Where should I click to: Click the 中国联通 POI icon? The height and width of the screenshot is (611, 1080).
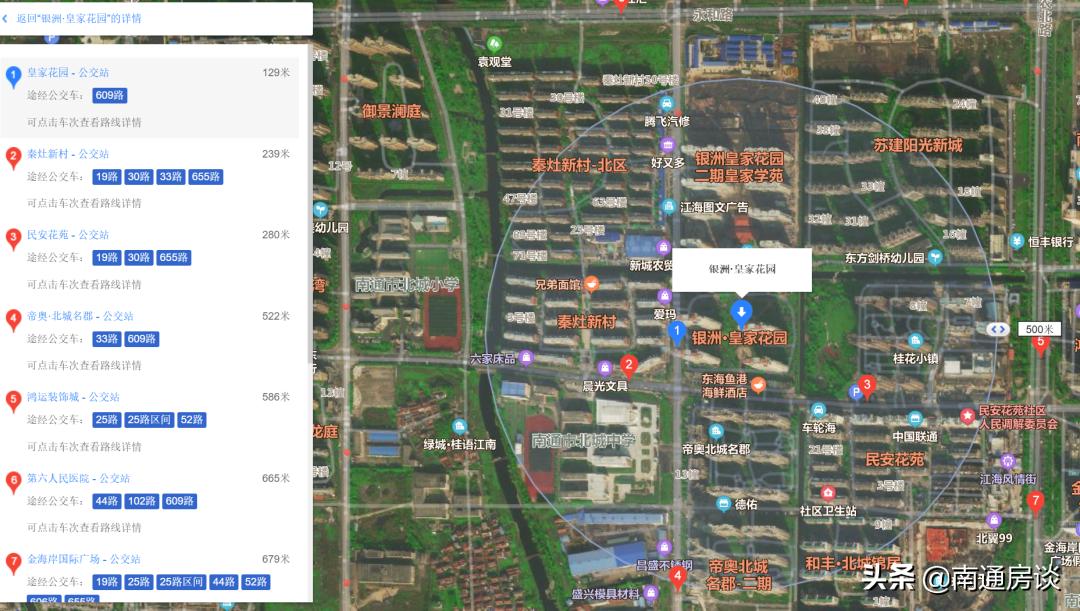[915, 418]
